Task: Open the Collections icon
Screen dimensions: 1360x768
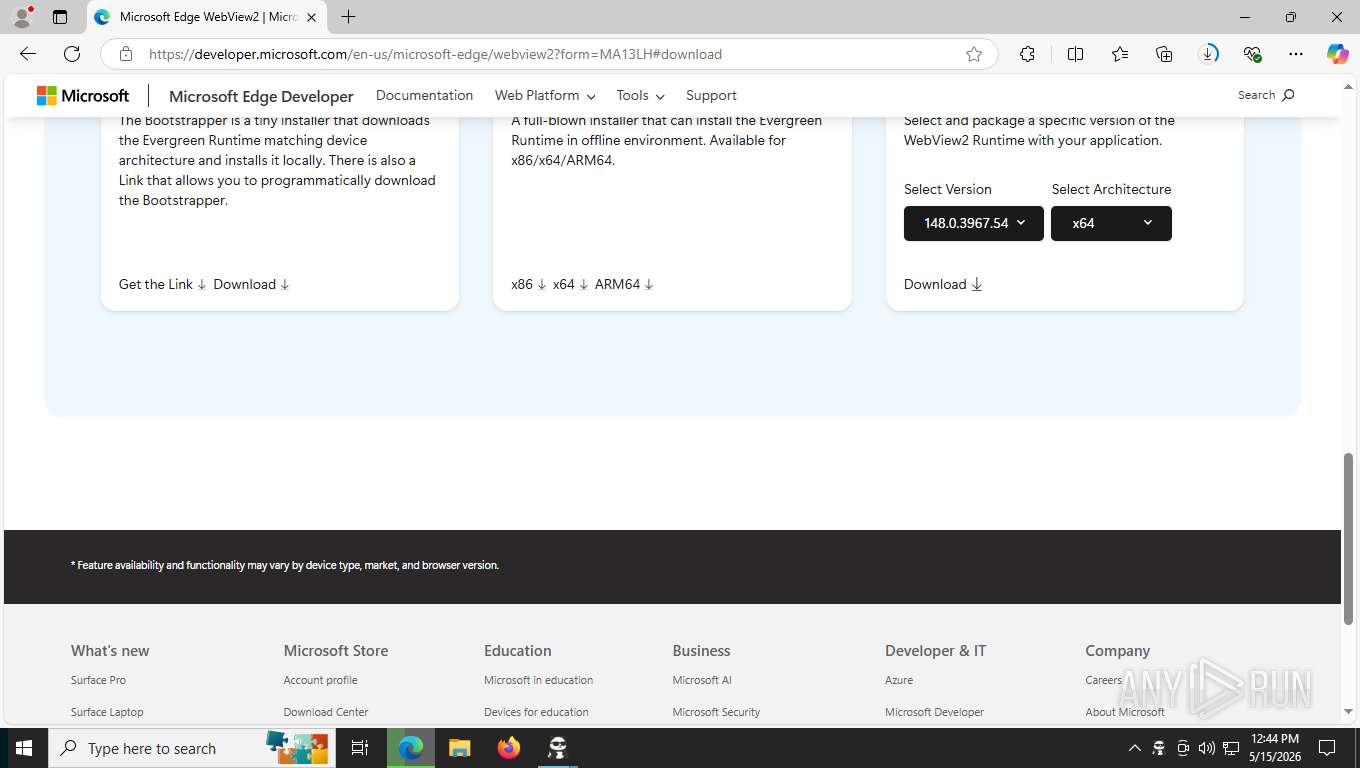Action: (1164, 54)
